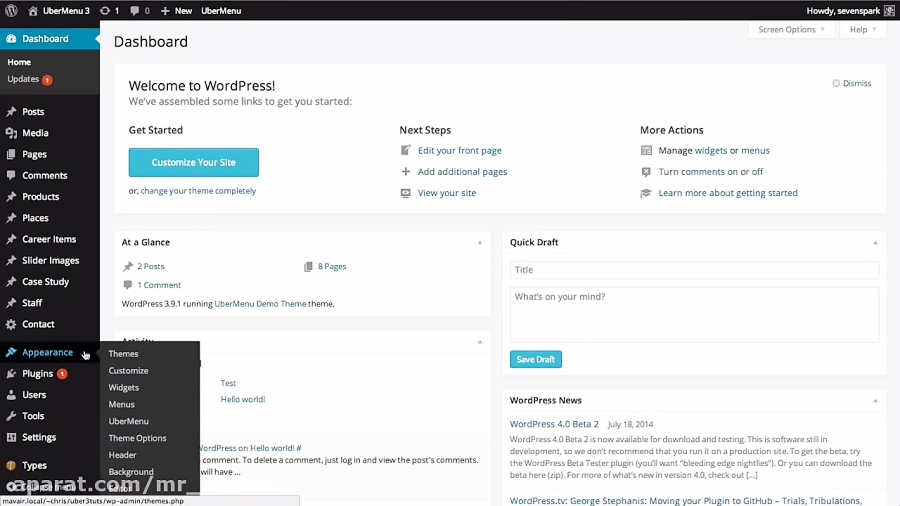Click the Settings sliders icon in sidebar
Viewport: 900px width, 506px height.
pyautogui.click(x=11, y=437)
